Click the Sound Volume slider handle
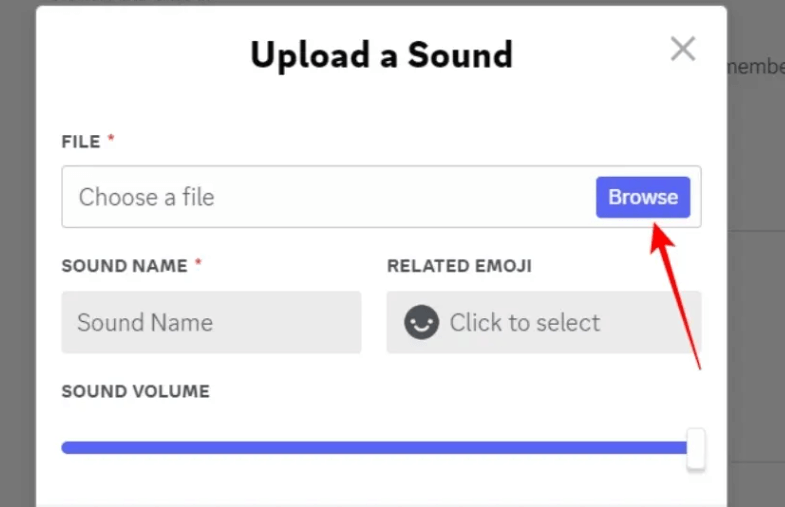Image resolution: width=785 pixels, height=507 pixels. tap(696, 448)
